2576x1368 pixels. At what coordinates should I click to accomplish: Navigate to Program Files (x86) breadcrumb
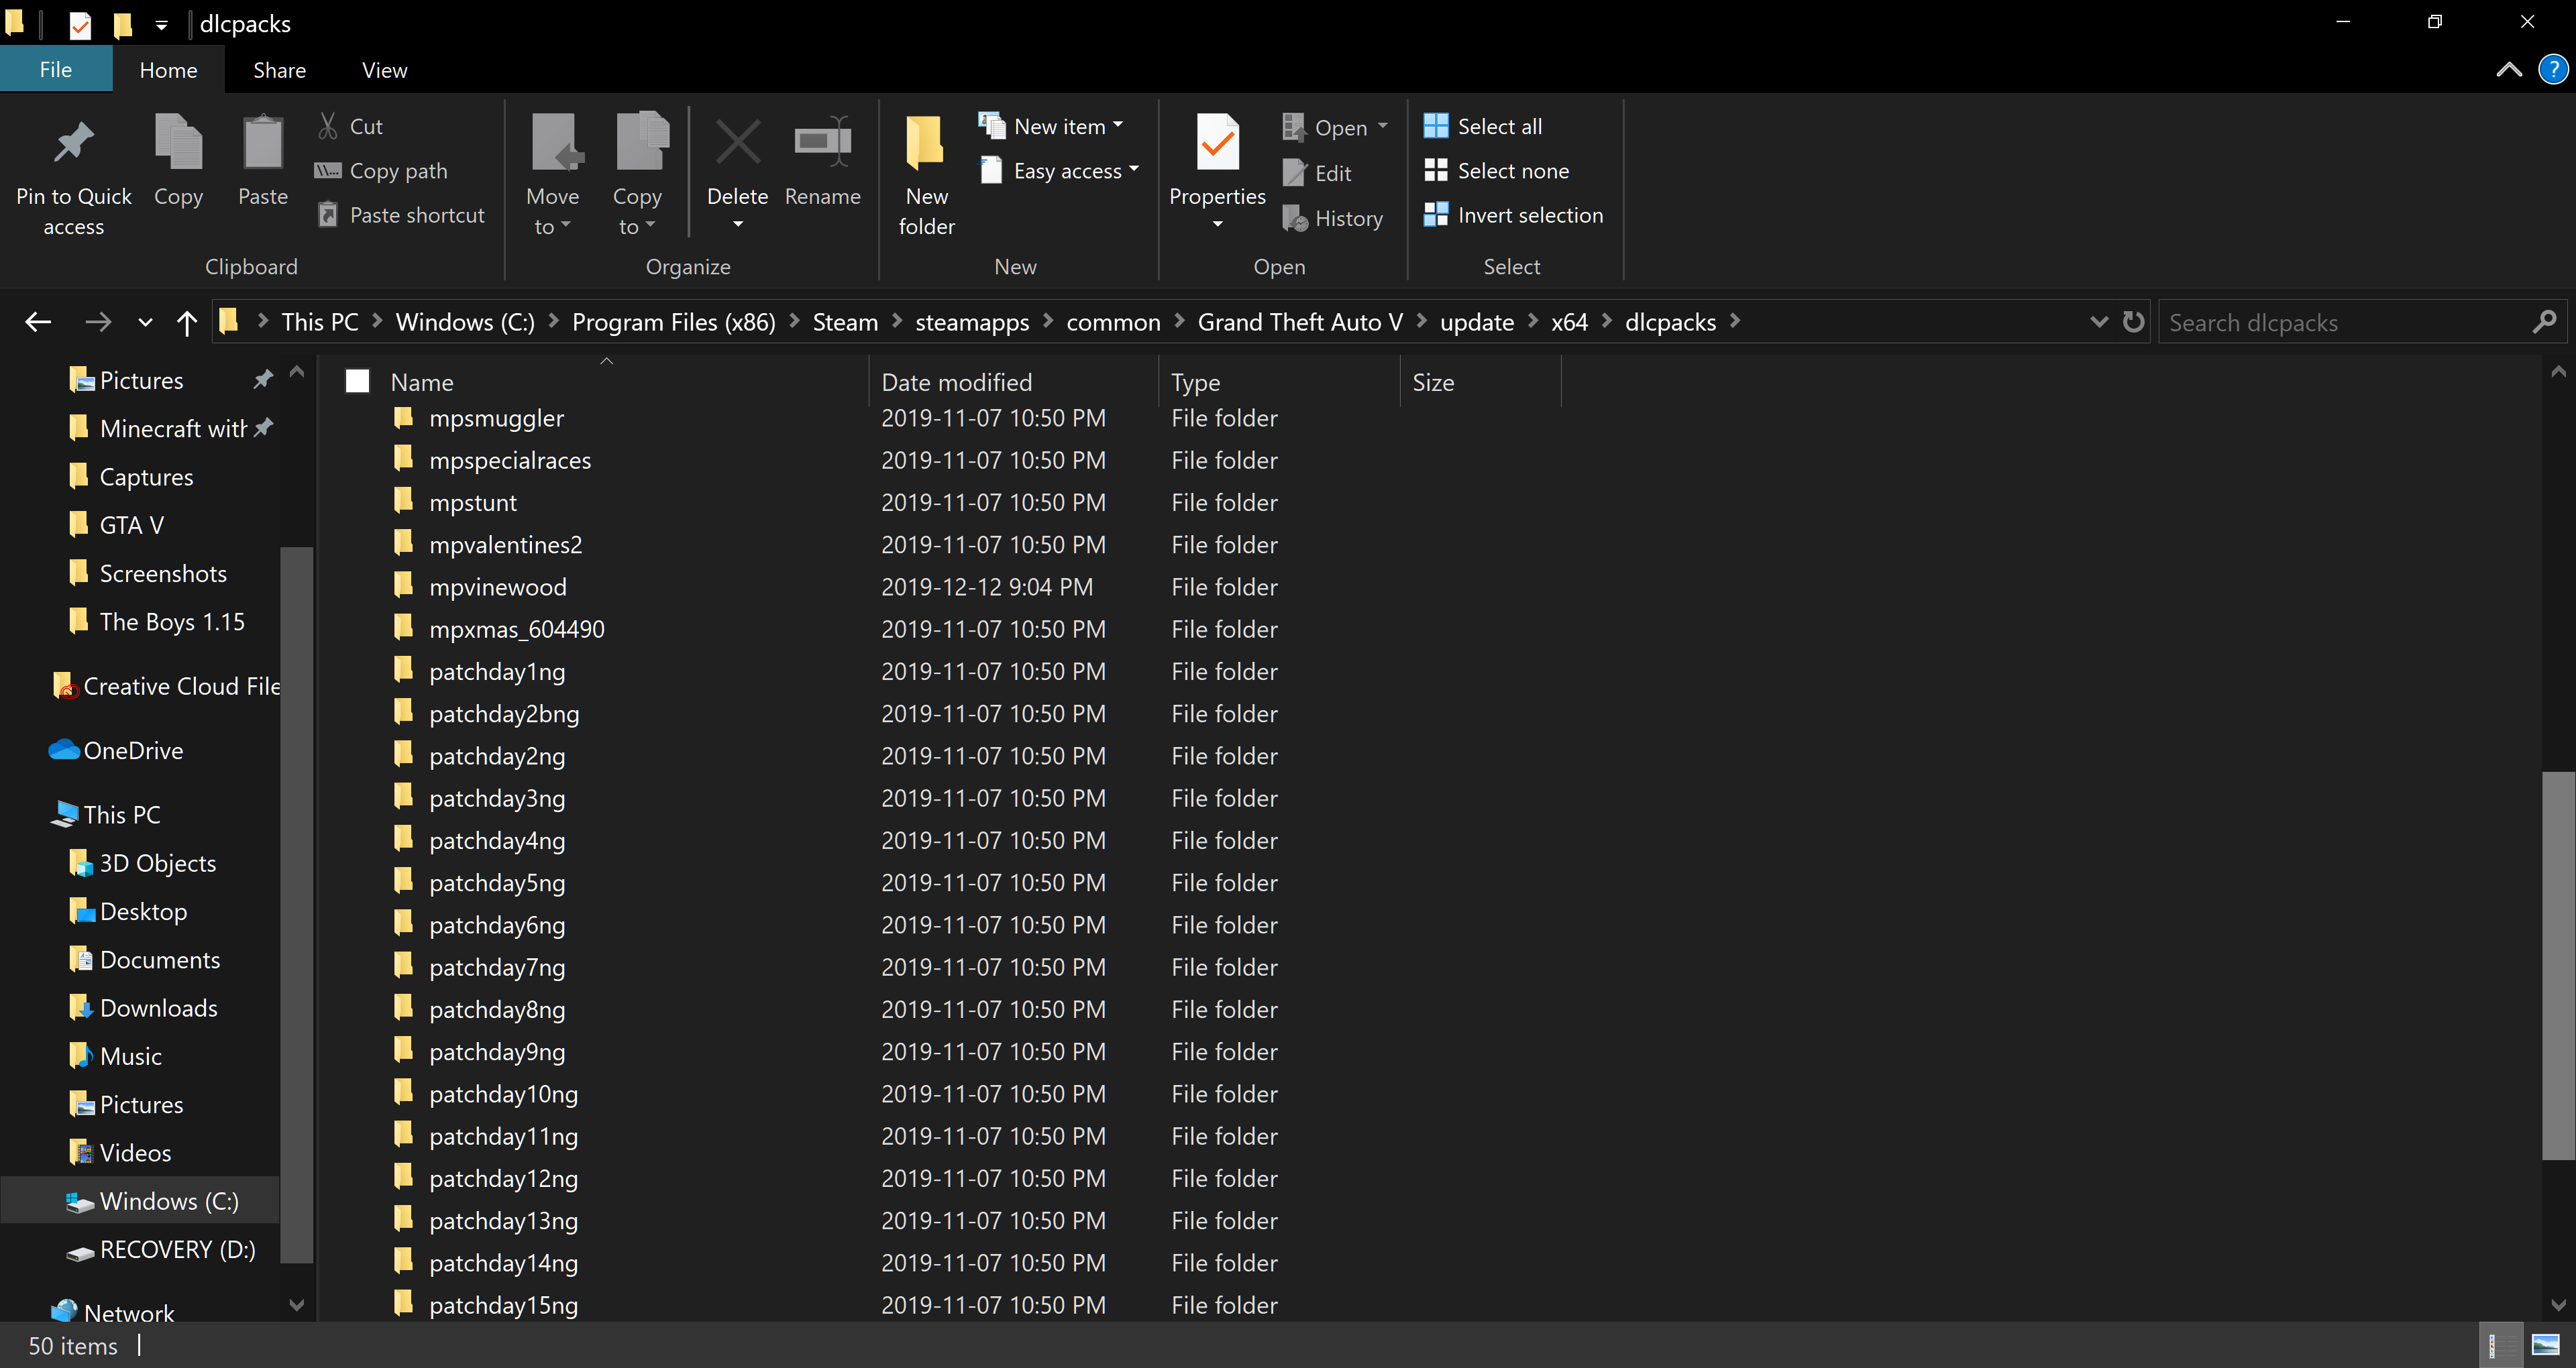click(674, 322)
